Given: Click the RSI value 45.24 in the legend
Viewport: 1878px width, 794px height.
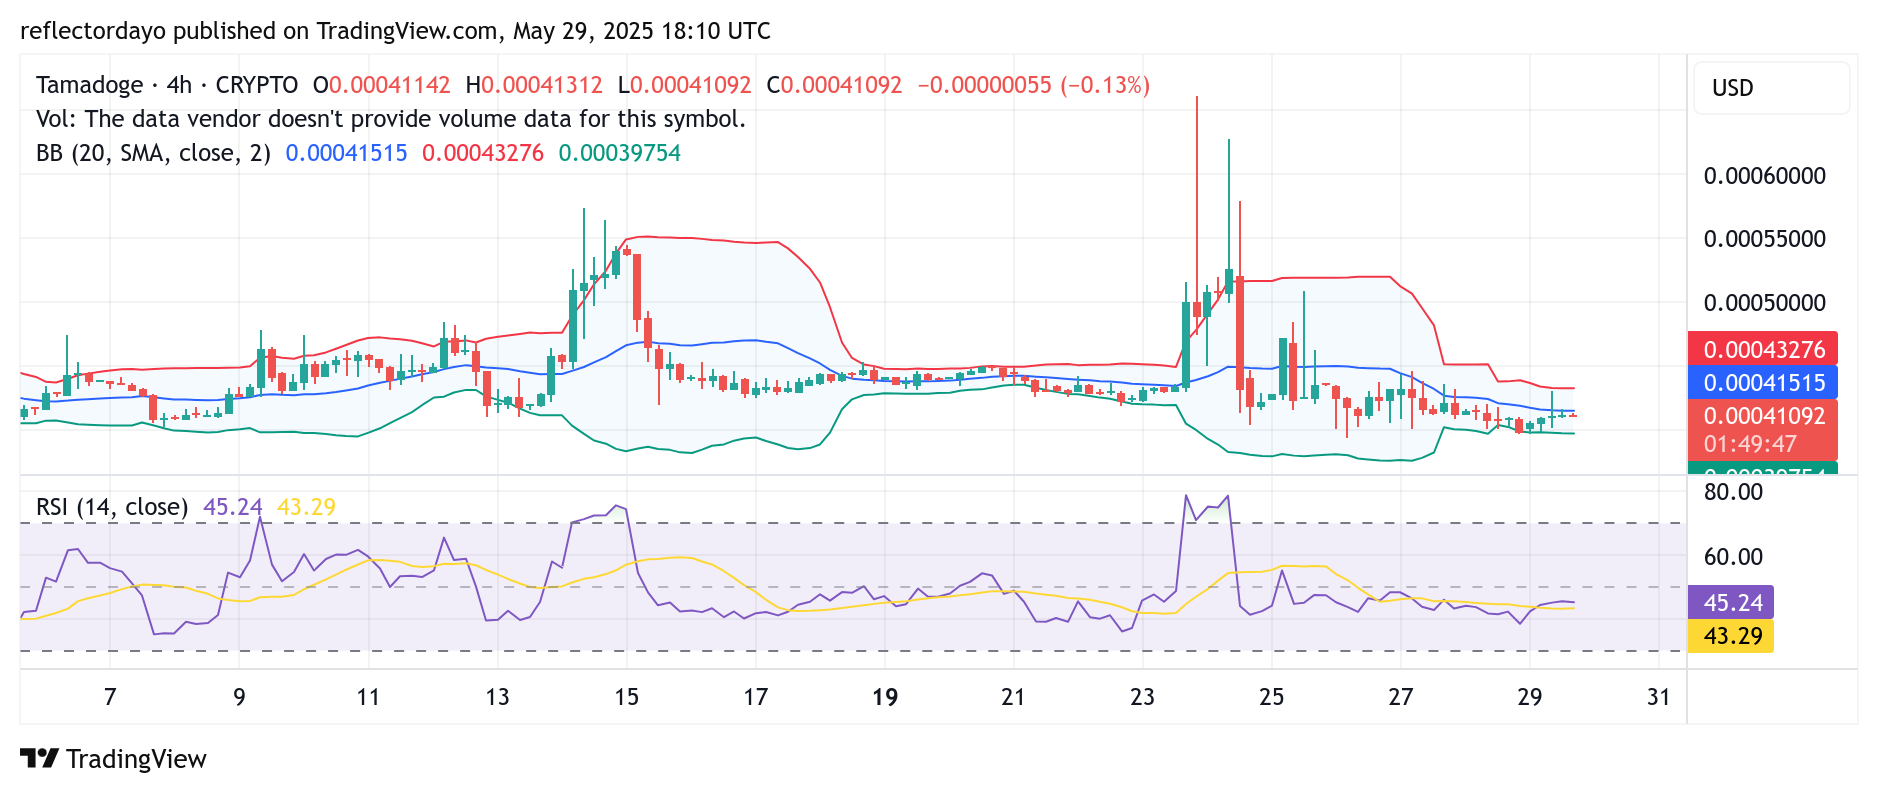Looking at the screenshot, I should tap(233, 507).
